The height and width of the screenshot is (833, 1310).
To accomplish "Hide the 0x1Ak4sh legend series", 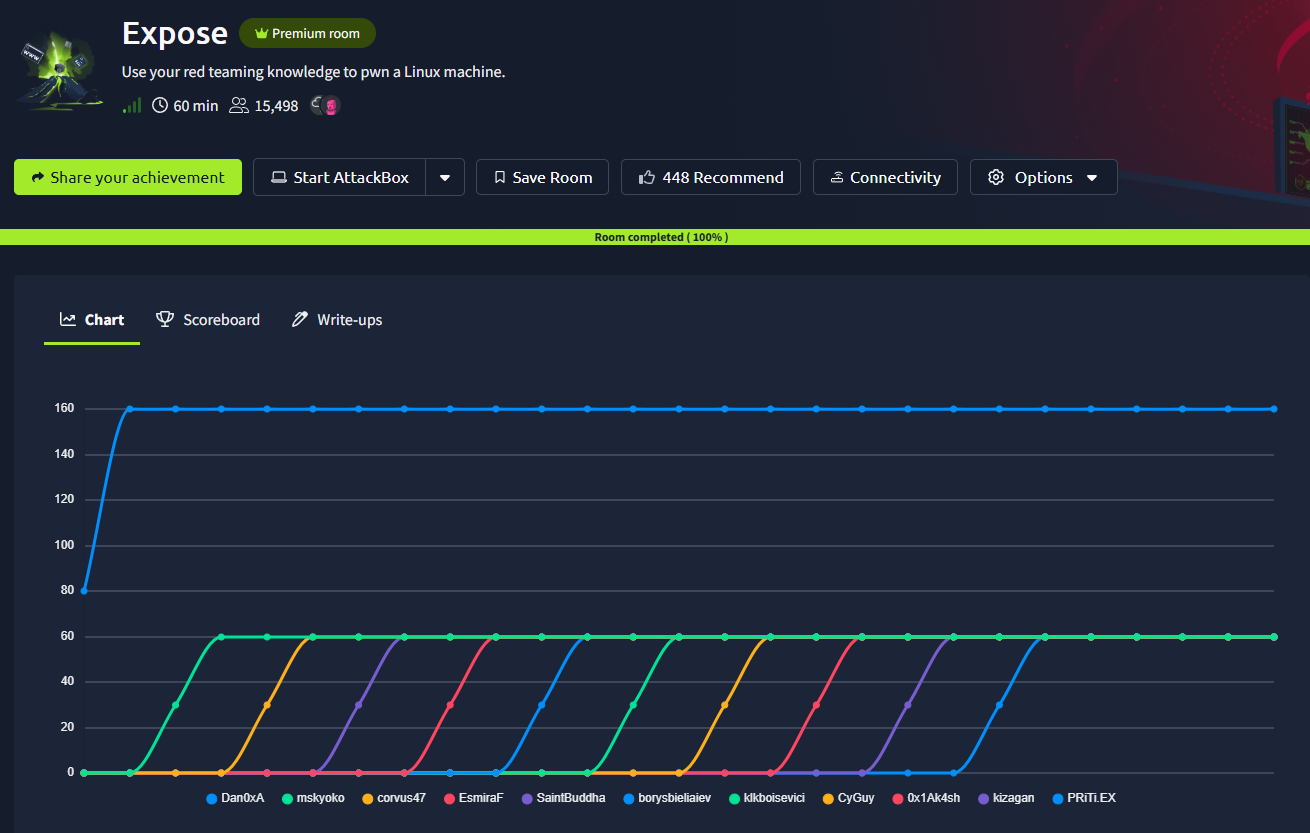I will point(926,798).
